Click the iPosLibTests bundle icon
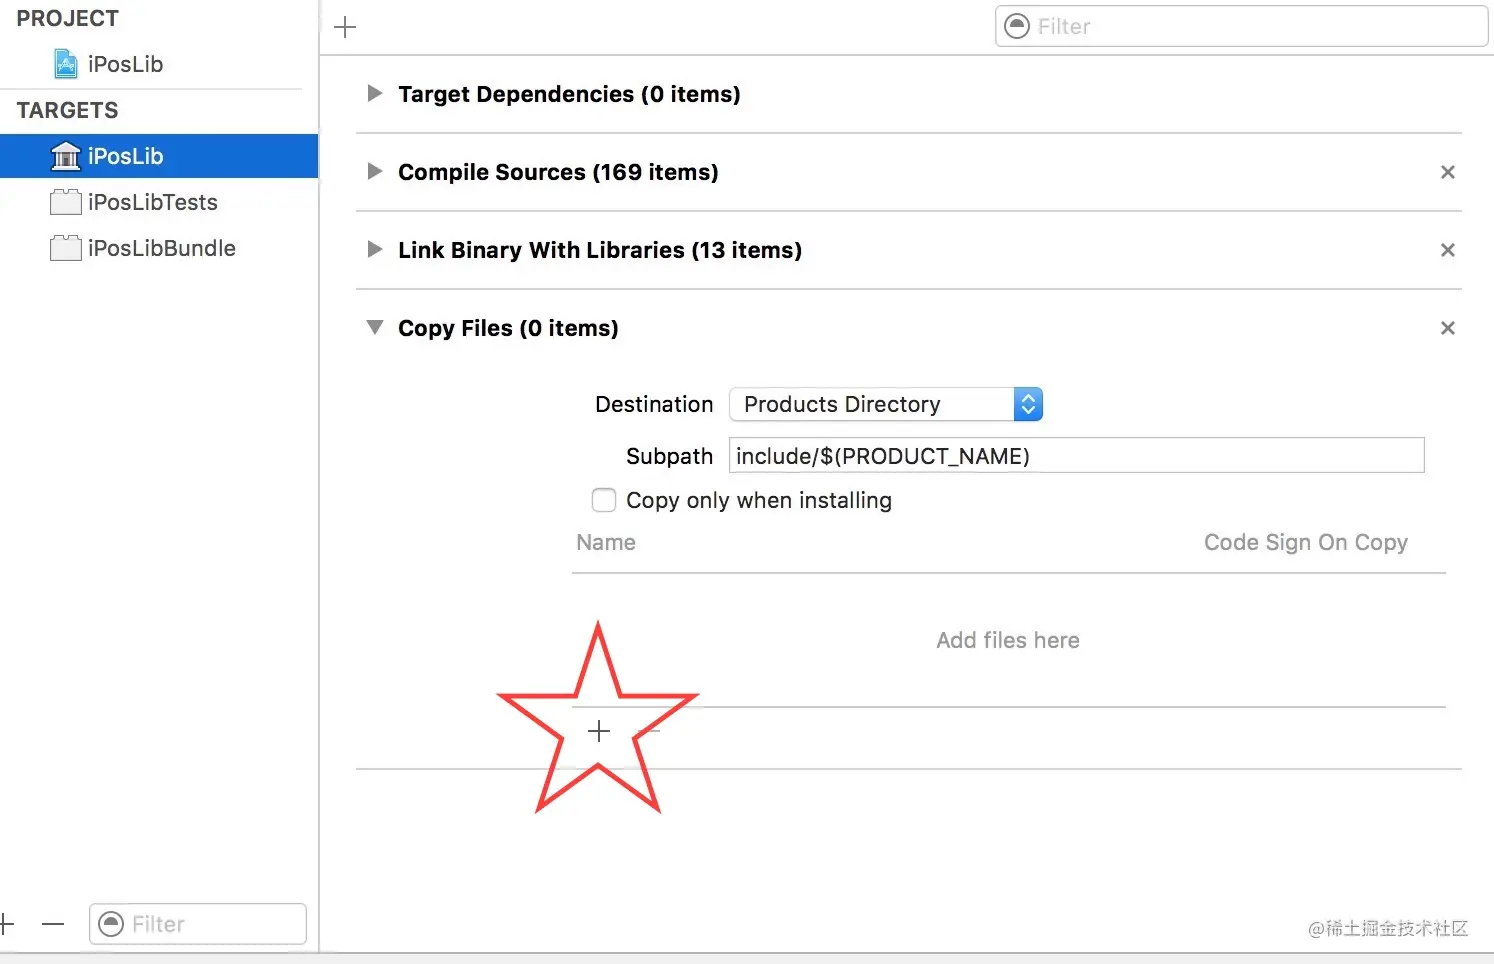1494x964 pixels. [66, 202]
